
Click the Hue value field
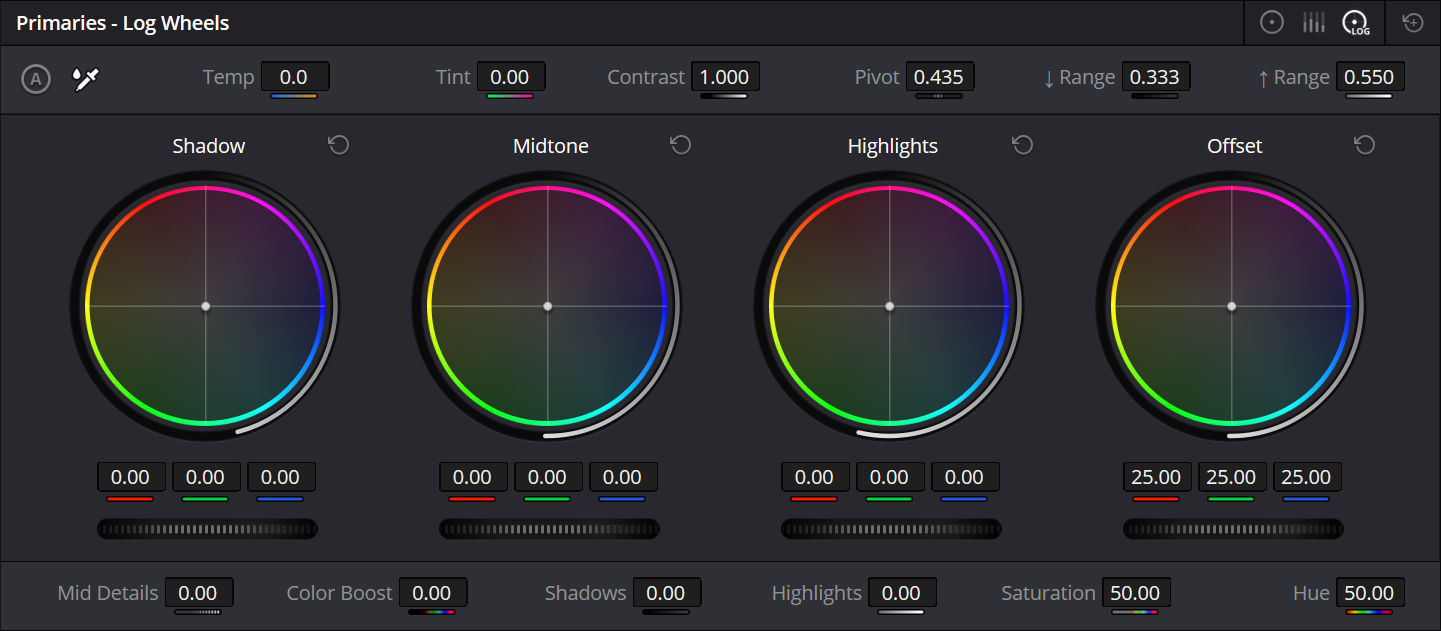(x=1369, y=593)
